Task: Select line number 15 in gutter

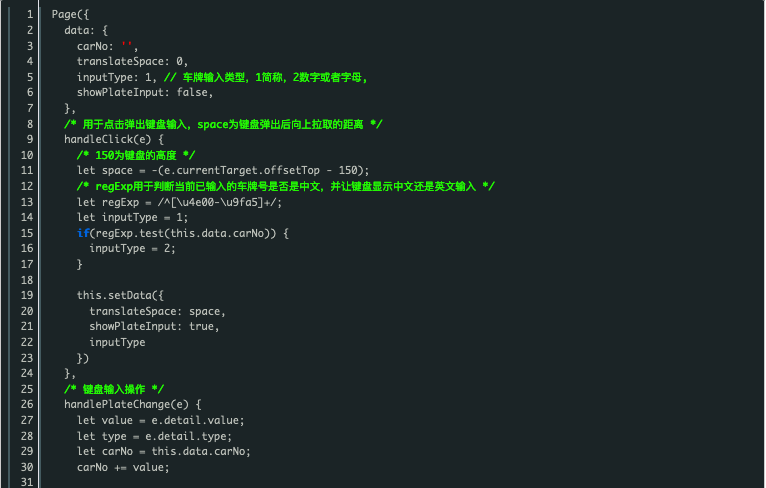Action: click(x=27, y=233)
